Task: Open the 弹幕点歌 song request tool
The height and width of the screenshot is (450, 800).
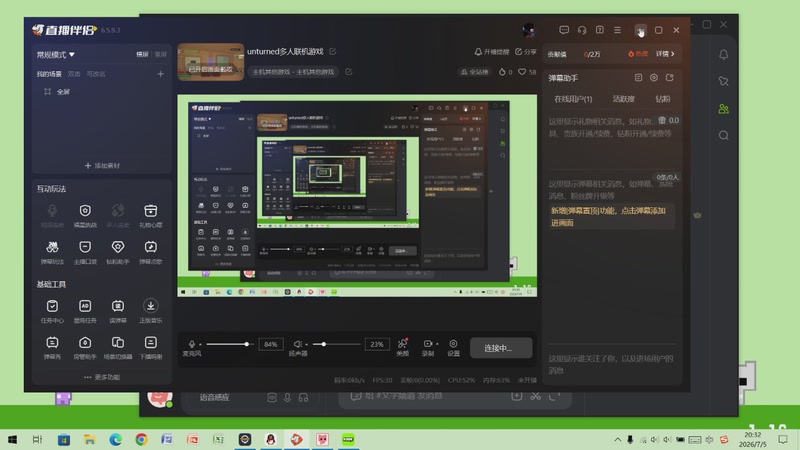Action: [151, 252]
